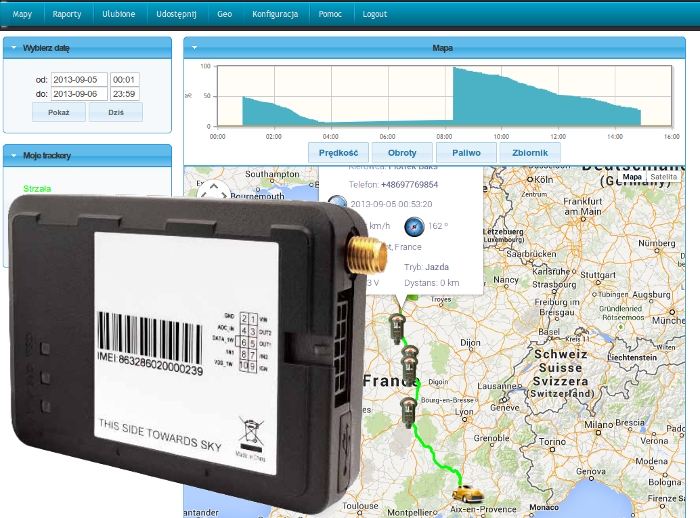Switch map to Mapa view
Image resolution: width=700 pixels, height=518 pixels.
point(632,177)
